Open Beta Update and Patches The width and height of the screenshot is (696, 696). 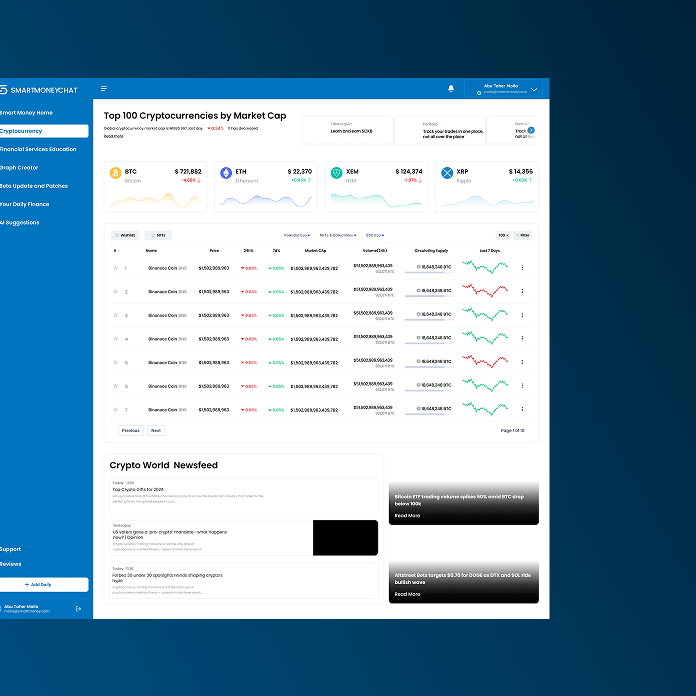coord(34,186)
